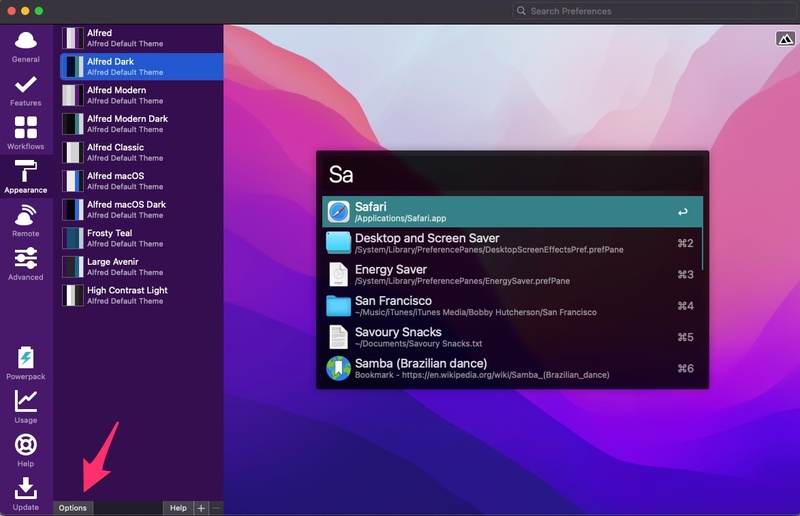800x516 pixels.
Task: Select the High Contrast Light theme
Action: (142, 296)
